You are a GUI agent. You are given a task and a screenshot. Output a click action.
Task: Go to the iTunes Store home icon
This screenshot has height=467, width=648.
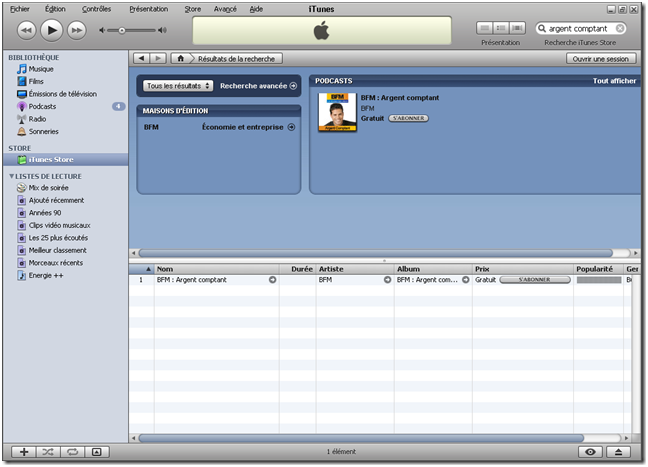pyautogui.click(x=181, y=59)
